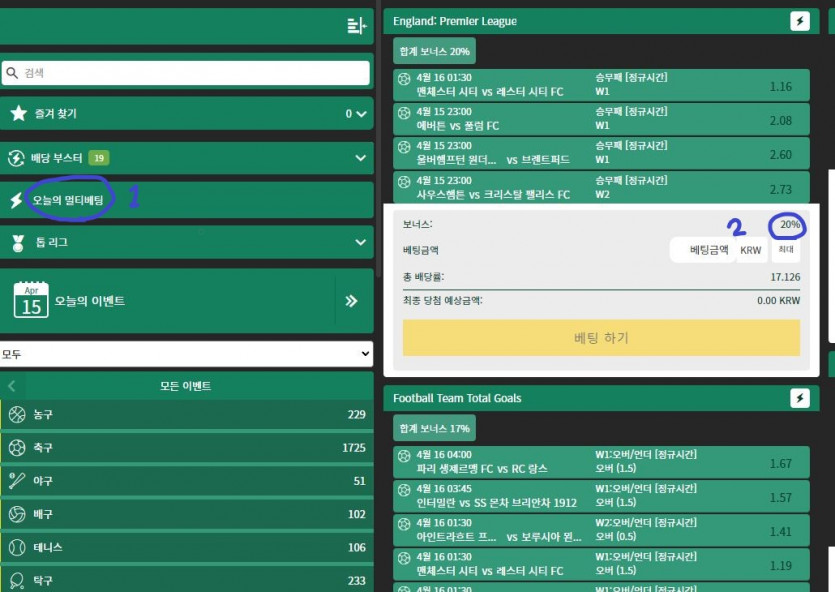Click the tennis ball icon in sports list
Viewport: 835px width, 592px height.
pos(17,547)
